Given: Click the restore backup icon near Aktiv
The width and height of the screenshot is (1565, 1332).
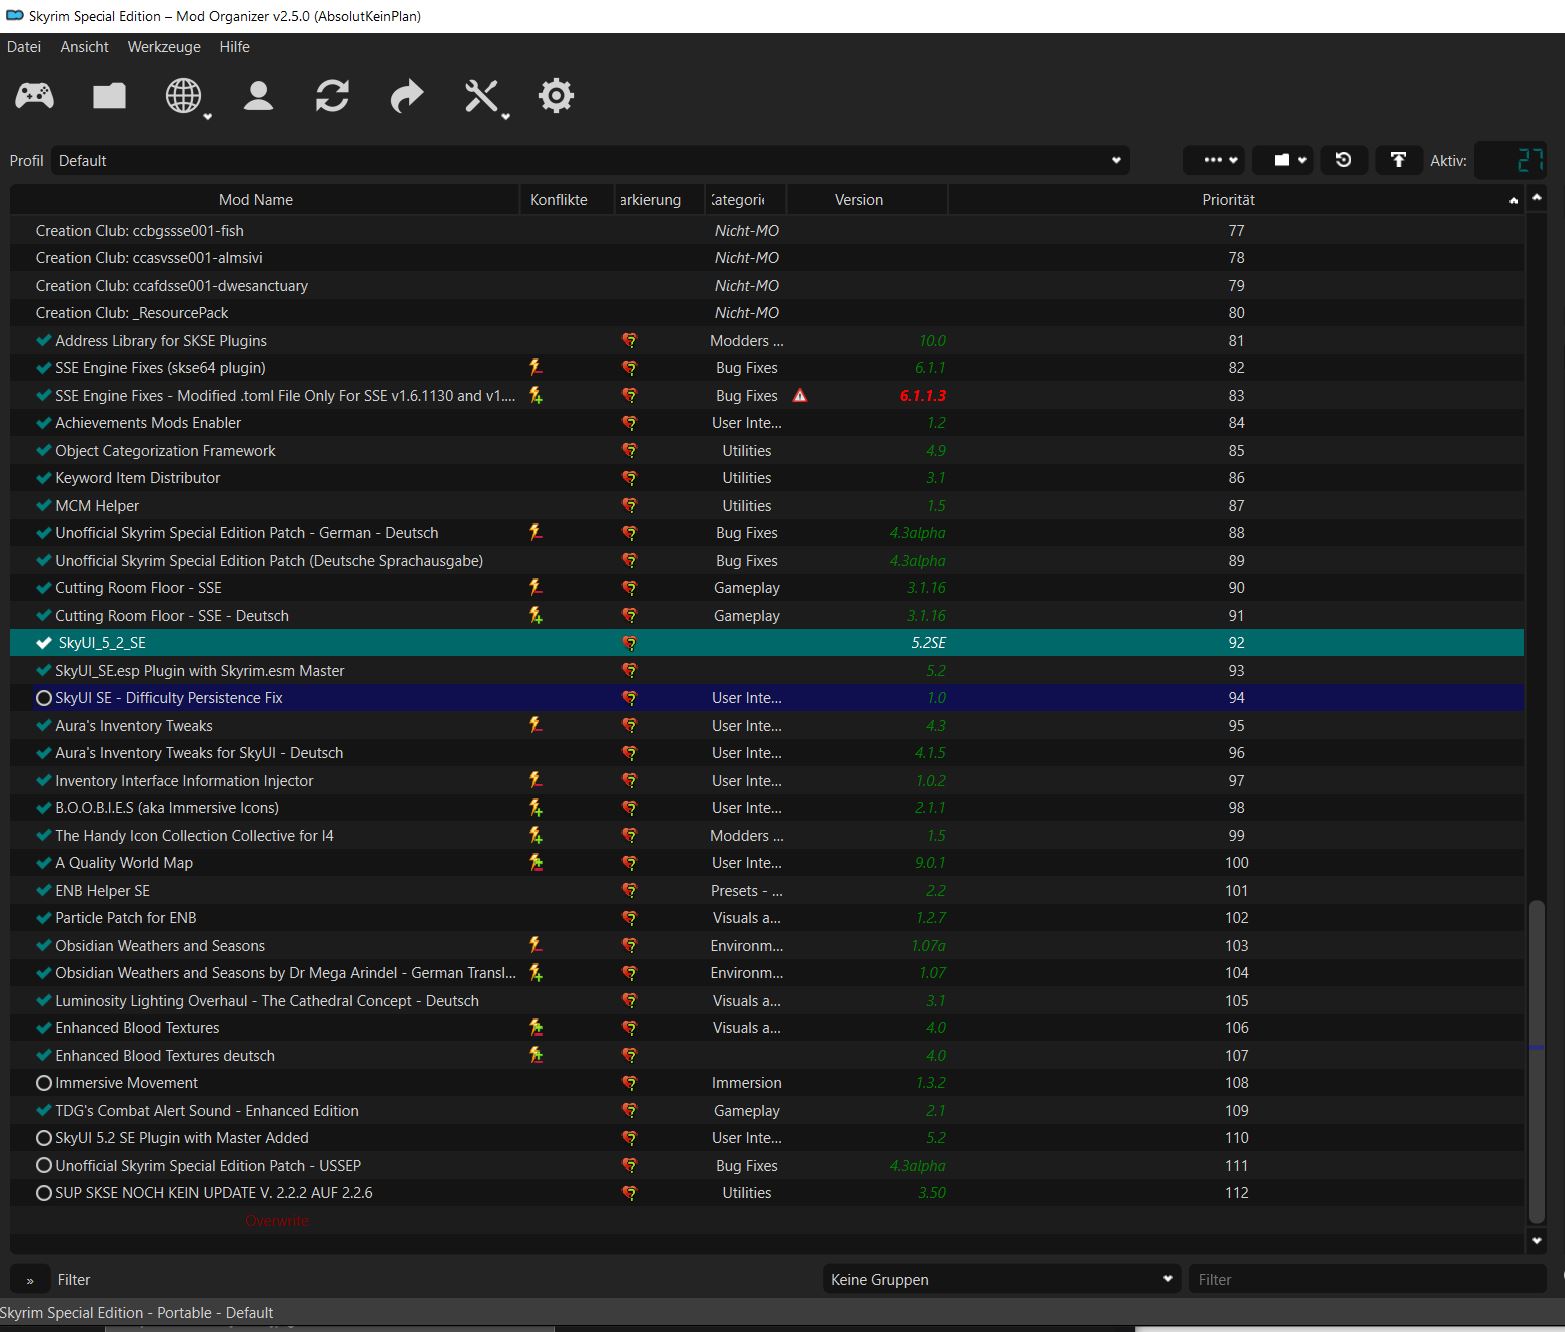Looking at the screenshot, I should (1343, 160).
